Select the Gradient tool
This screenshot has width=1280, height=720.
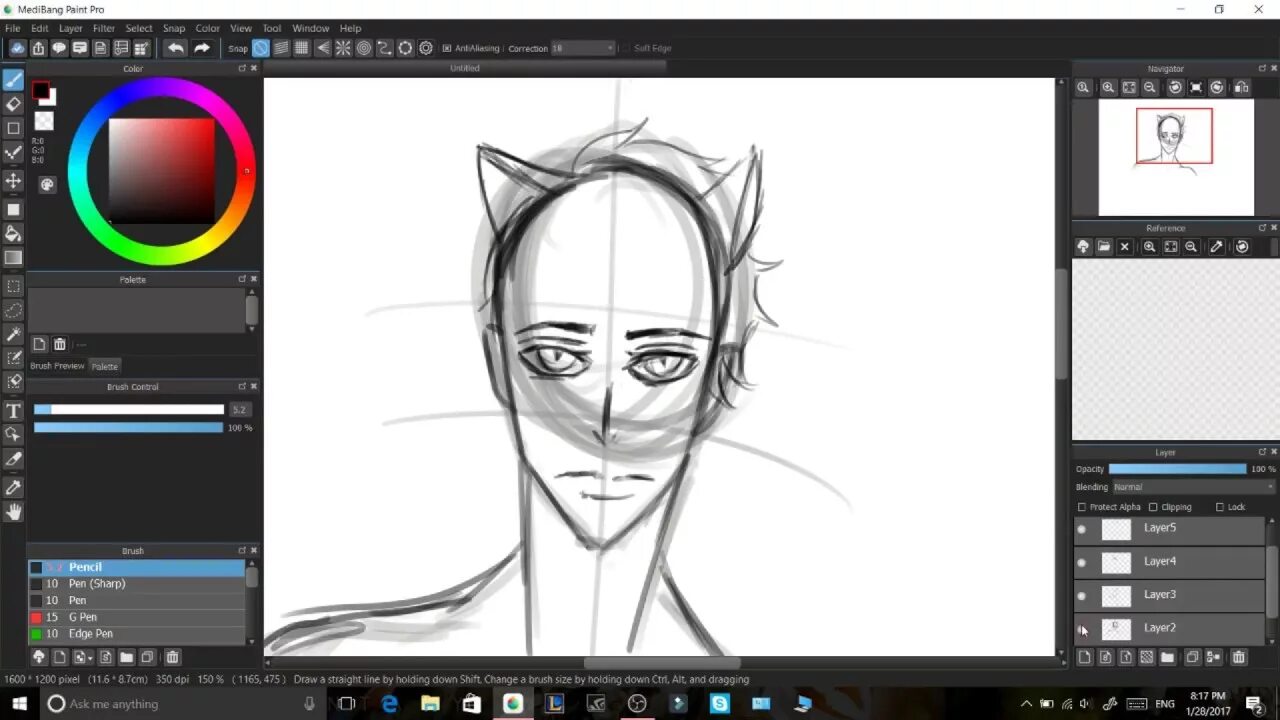coord(13,258)
